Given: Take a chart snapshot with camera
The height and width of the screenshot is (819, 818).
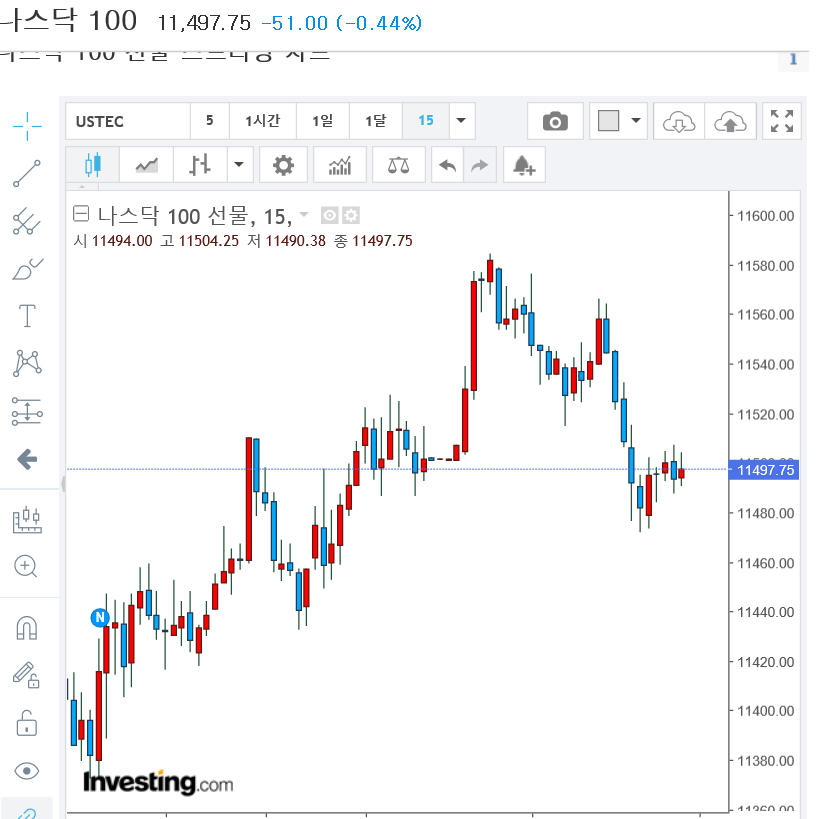Looking at the screenshot, I should click(555, 122).
